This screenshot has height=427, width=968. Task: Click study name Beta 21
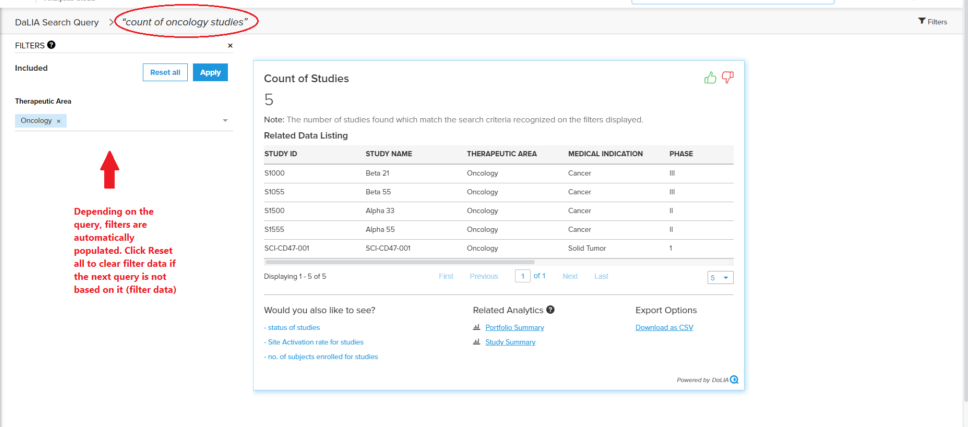click(377, 173)
